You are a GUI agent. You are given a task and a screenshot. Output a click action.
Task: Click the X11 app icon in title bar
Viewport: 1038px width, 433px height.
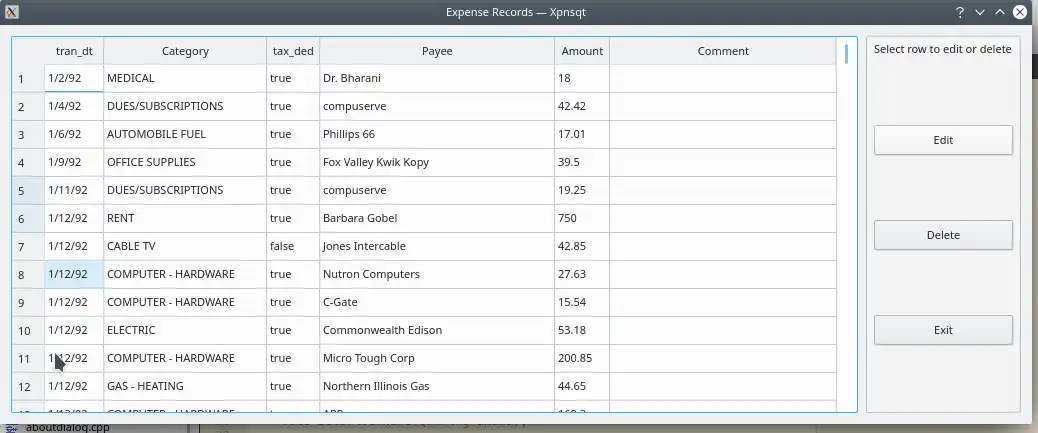pos(12,12)
